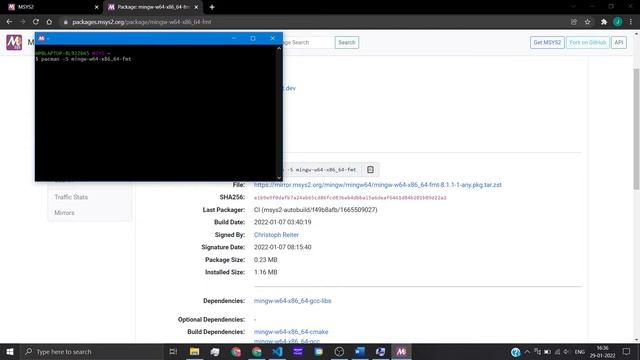Open the notification center
Image resolution: width=640 pixels, height=360 pixels.
tap(626, 351)
